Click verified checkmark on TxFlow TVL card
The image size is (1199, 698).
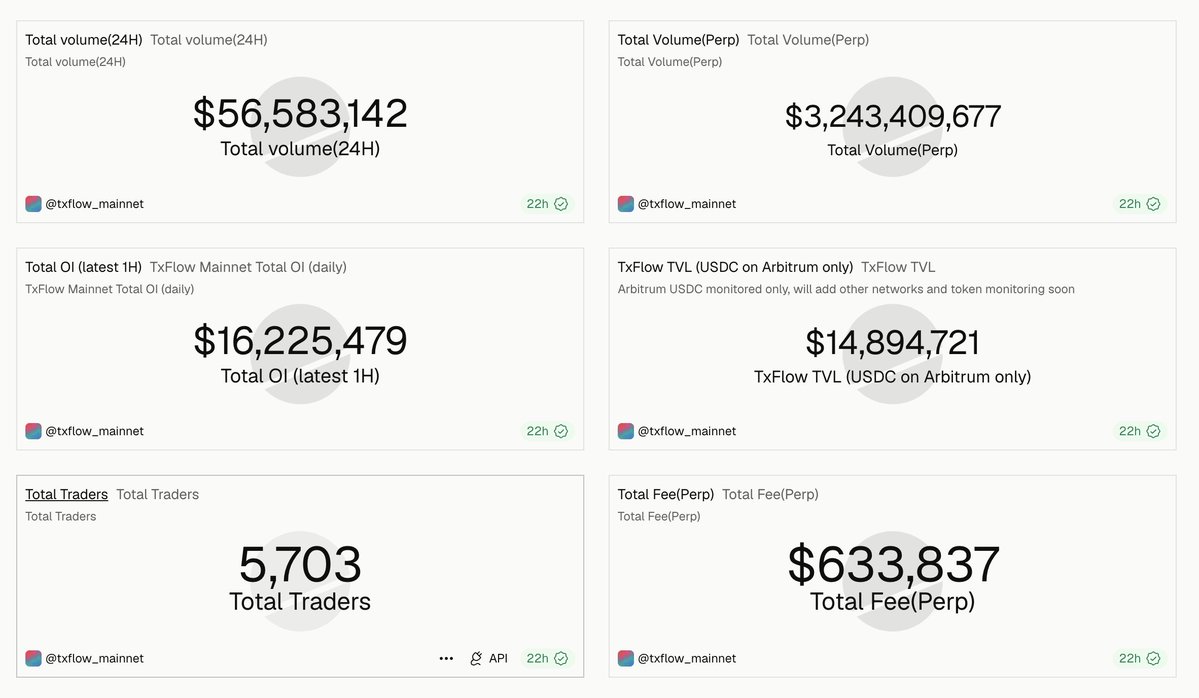pyautogui.click(x=1154, y=431)
